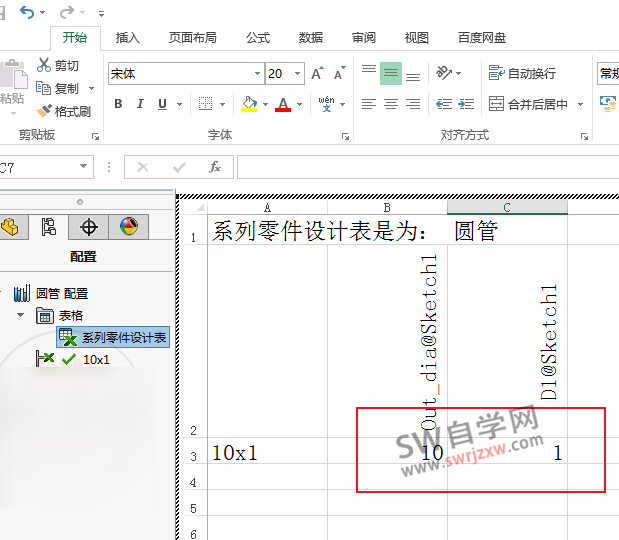
Task: Open the FeatureManager part tab icon
Action: [12, 227]
